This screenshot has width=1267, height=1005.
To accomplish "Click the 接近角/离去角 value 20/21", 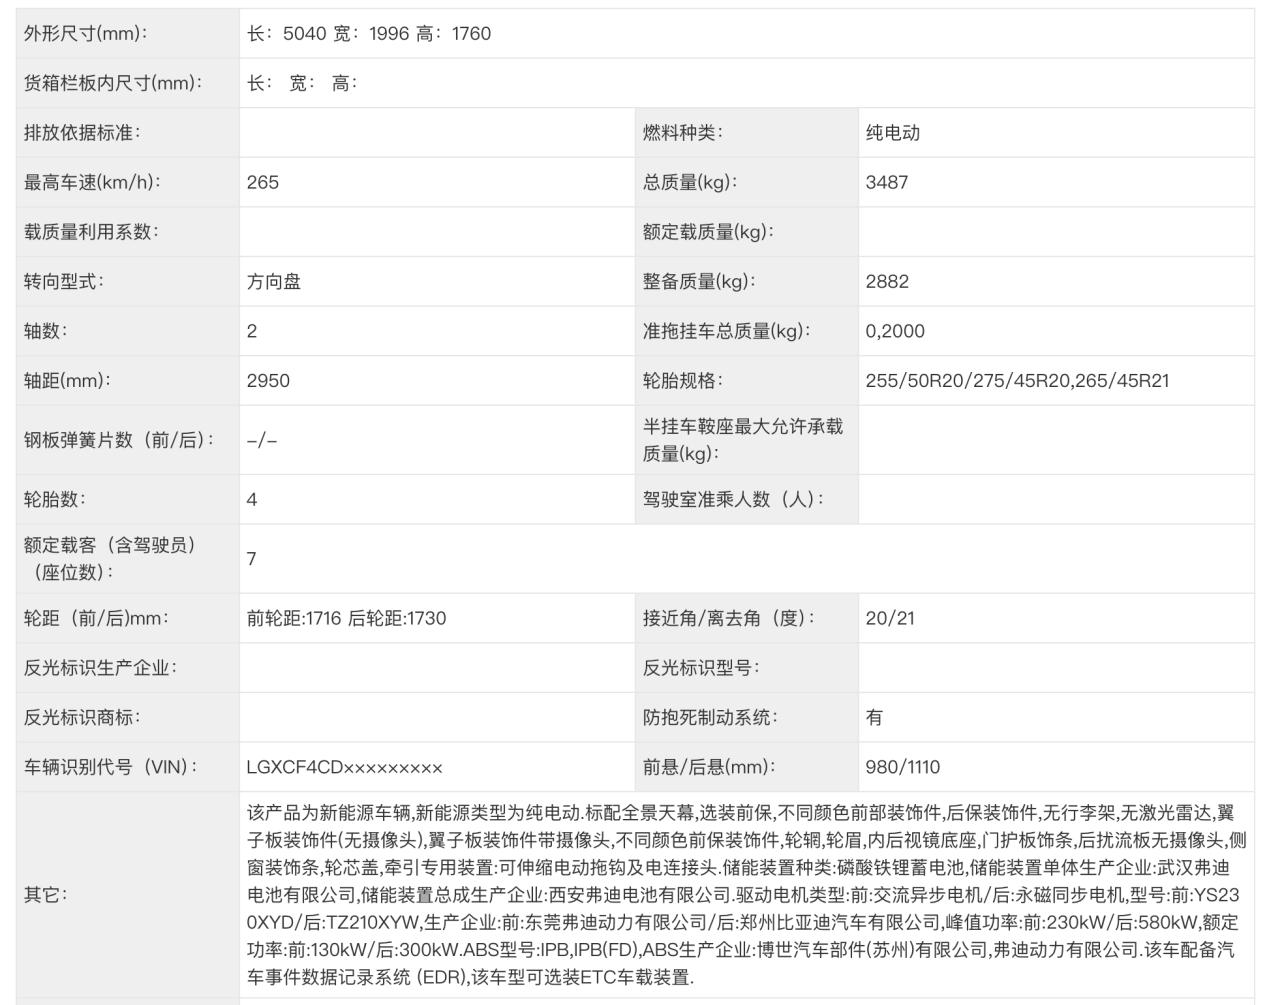I will (x=890, y=619).
